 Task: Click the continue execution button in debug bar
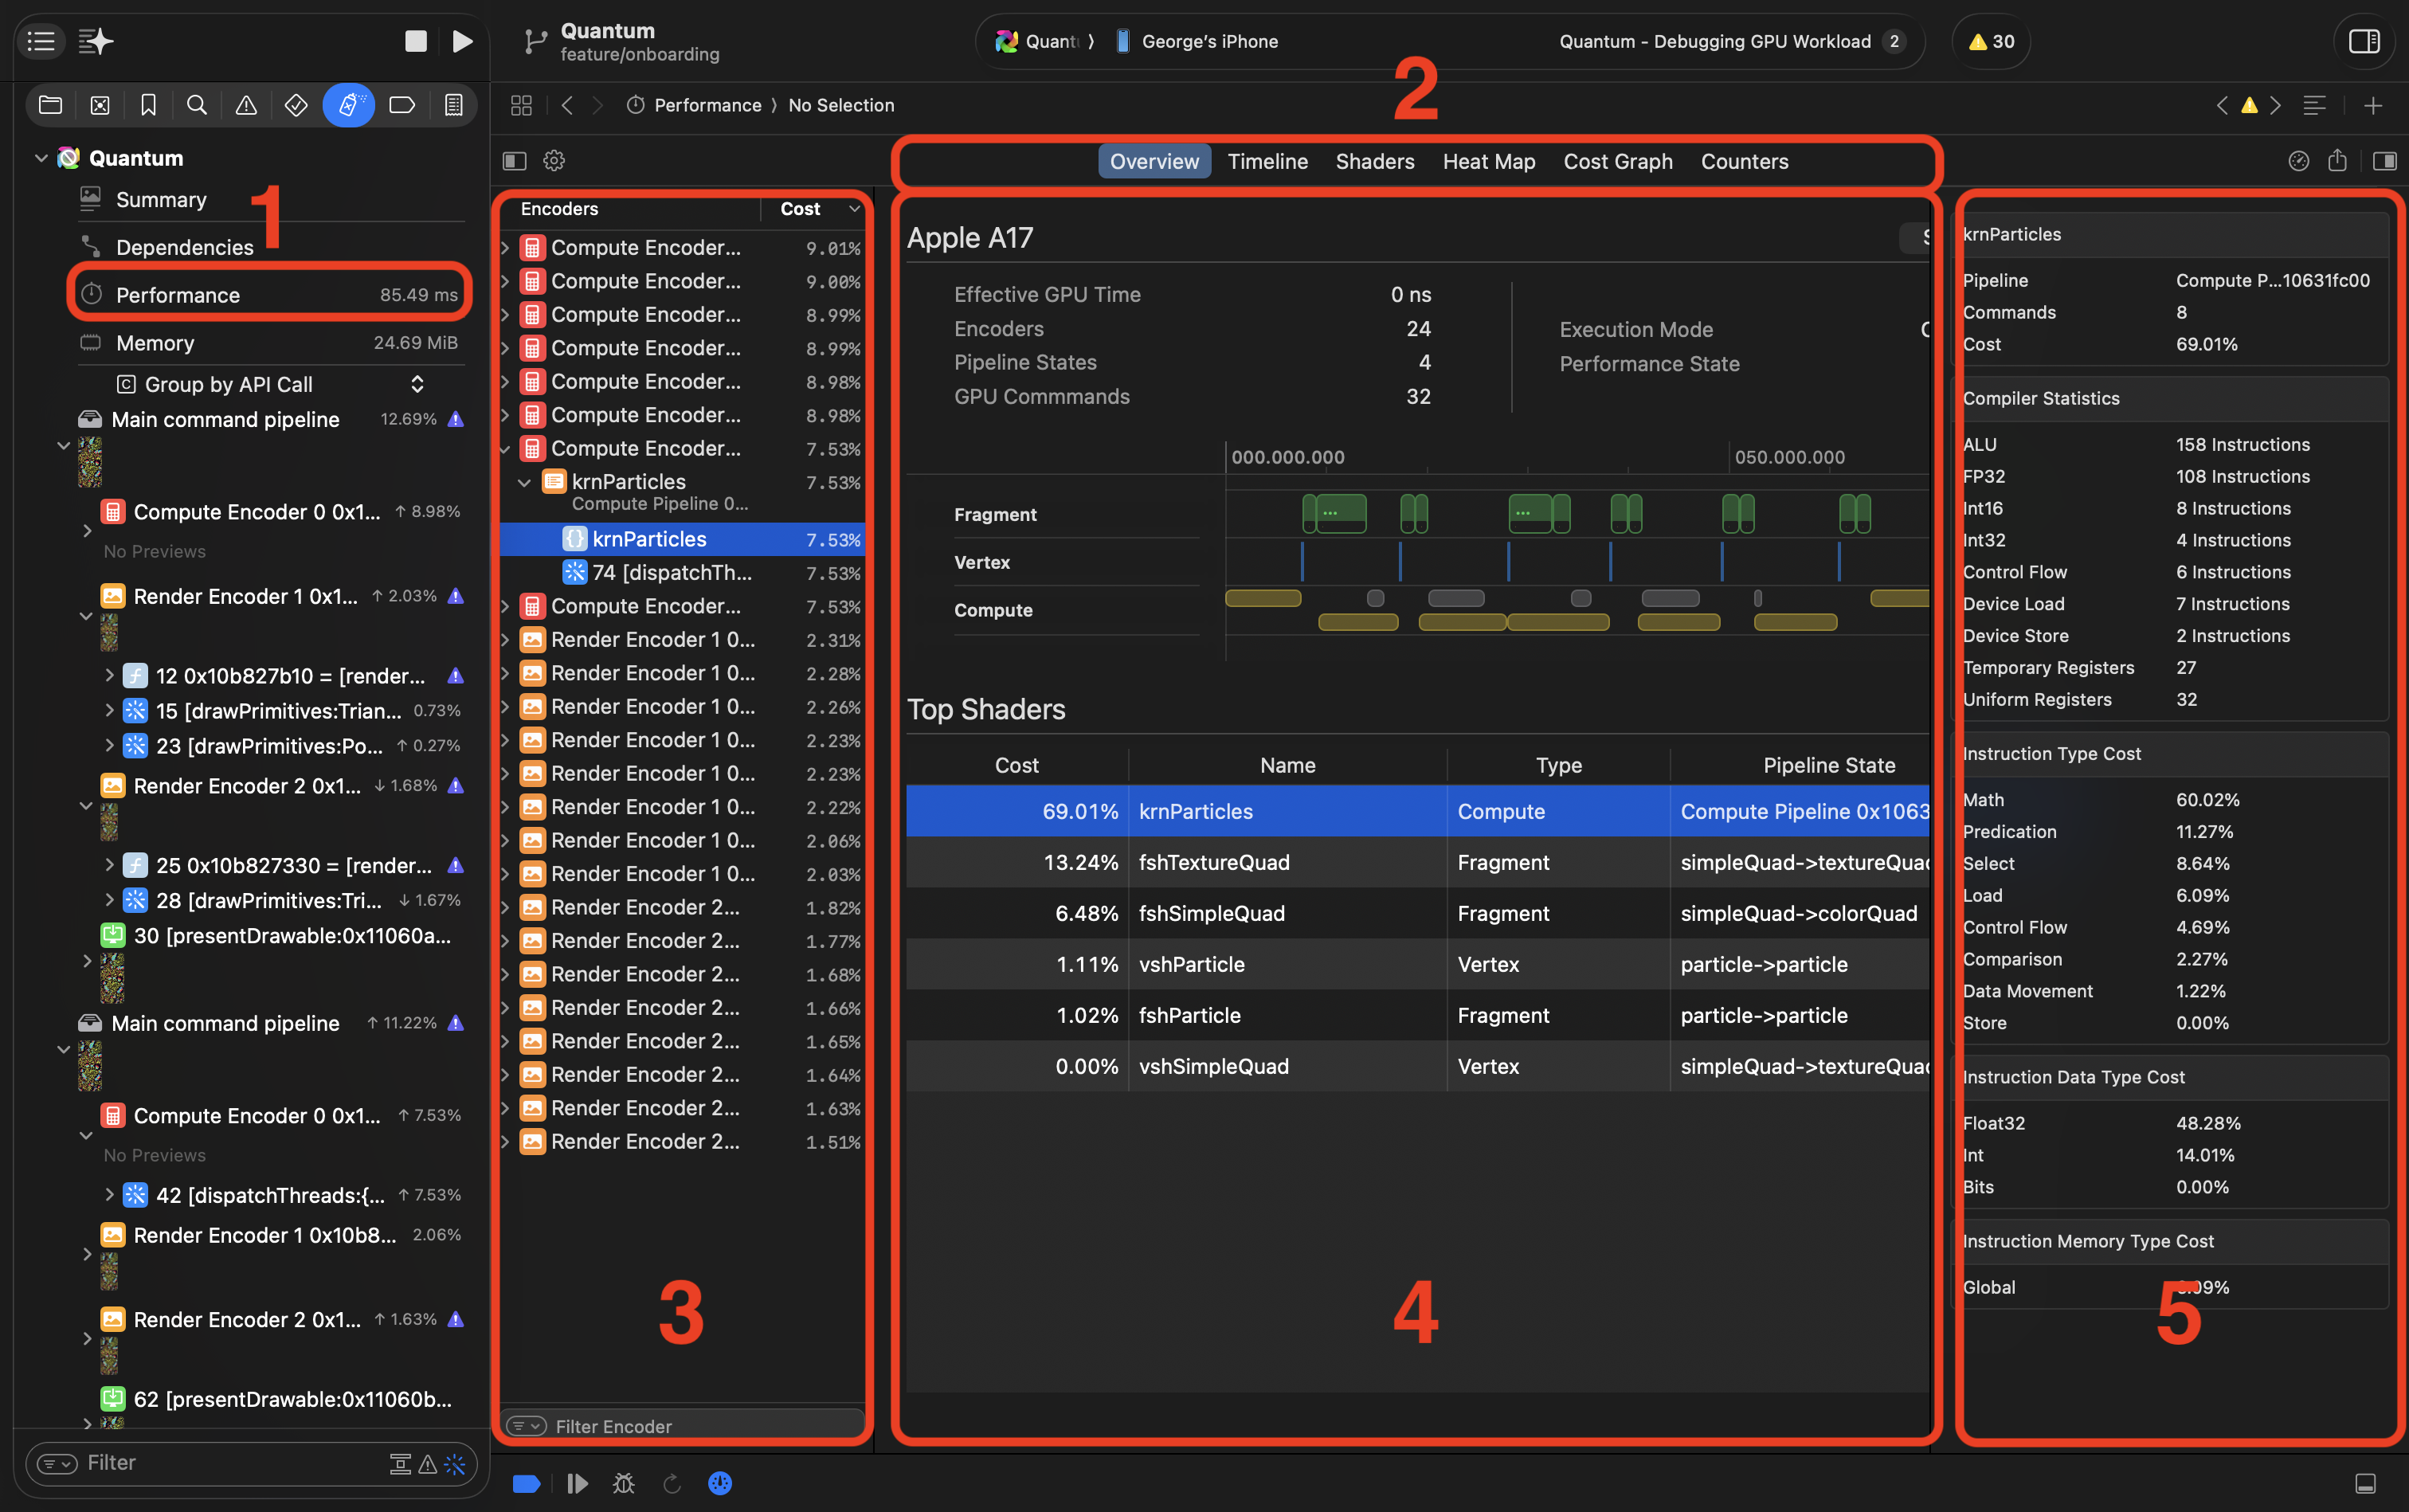[577, 1483]
